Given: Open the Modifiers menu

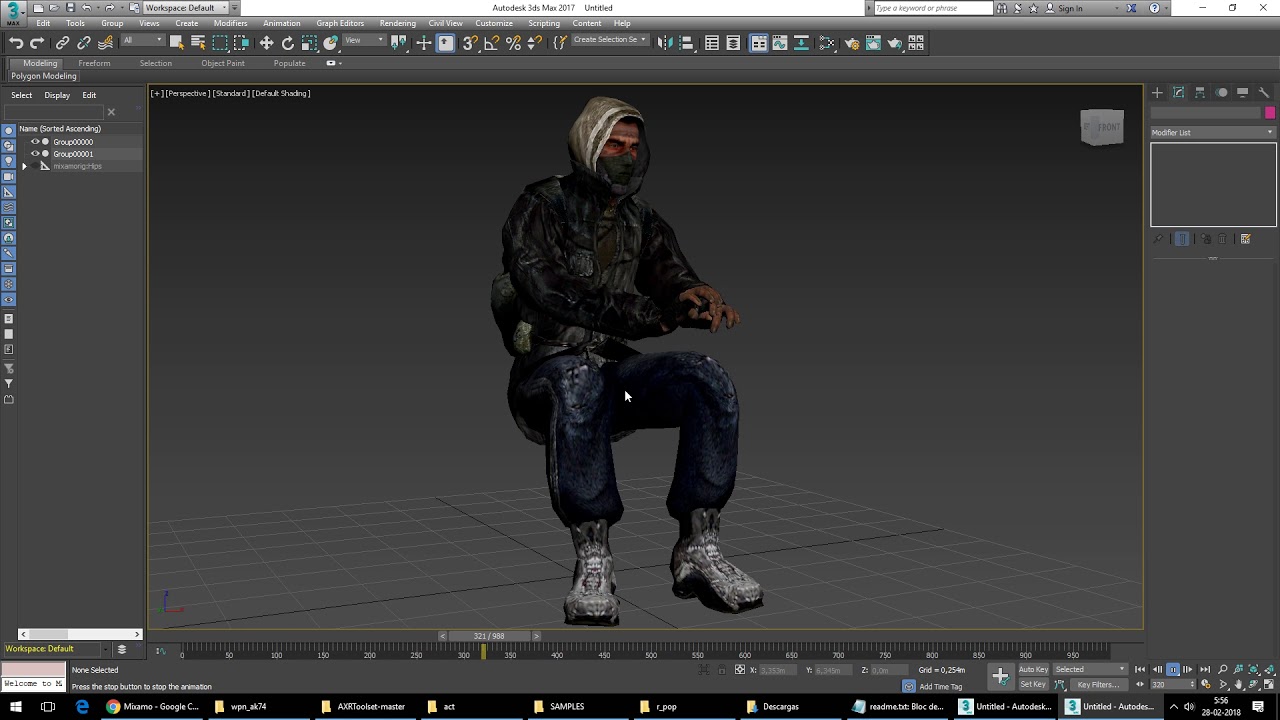Looking at the screenshot, I should click(230, 23).
